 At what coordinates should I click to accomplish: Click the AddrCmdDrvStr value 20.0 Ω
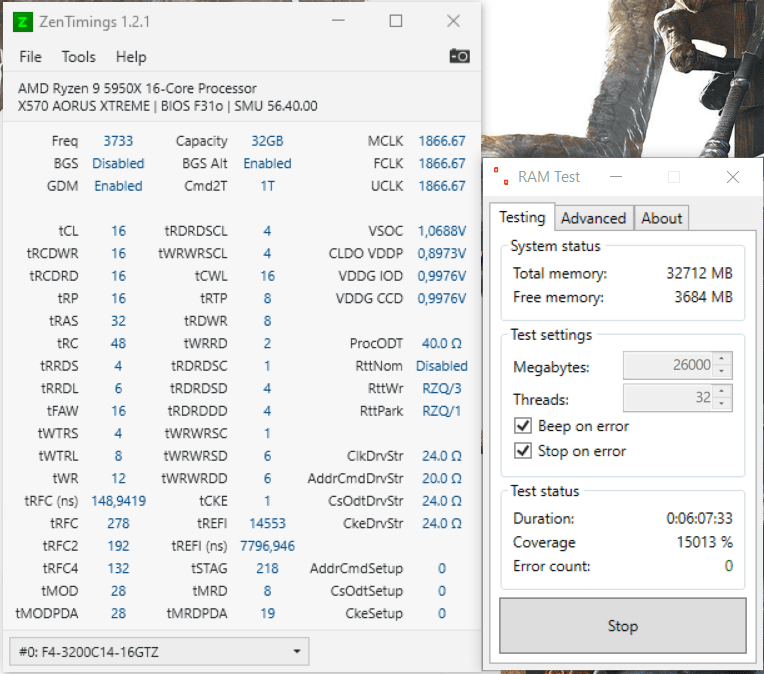(441, 479)
